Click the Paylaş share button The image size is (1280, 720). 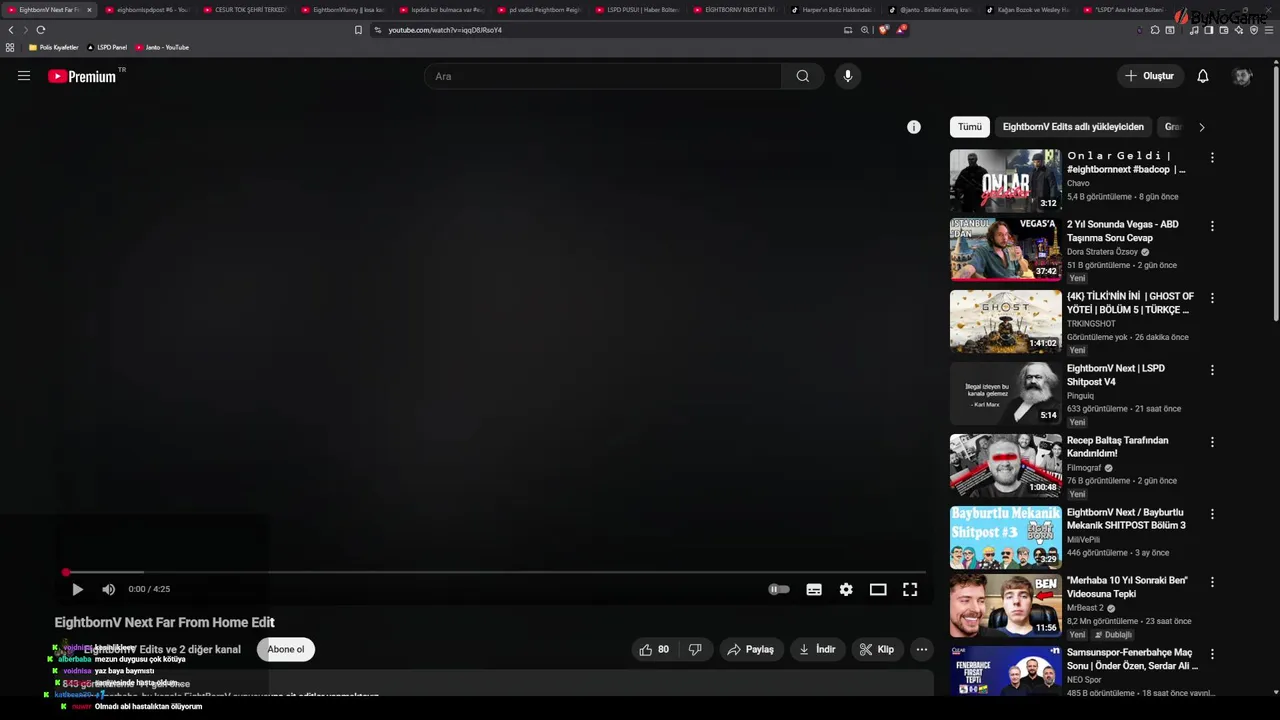[x=750, y=649]
